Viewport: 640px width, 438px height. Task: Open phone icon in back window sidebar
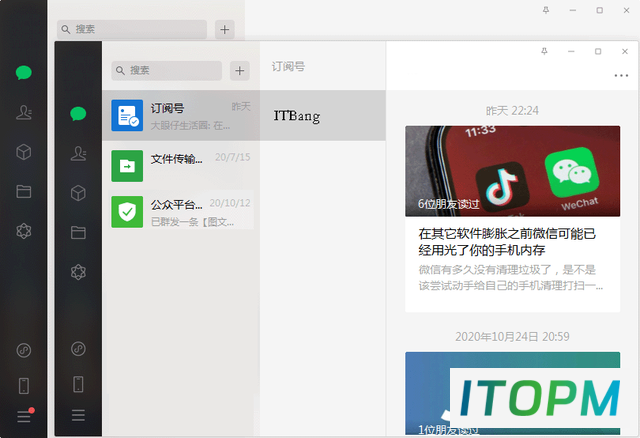[24, 386]
